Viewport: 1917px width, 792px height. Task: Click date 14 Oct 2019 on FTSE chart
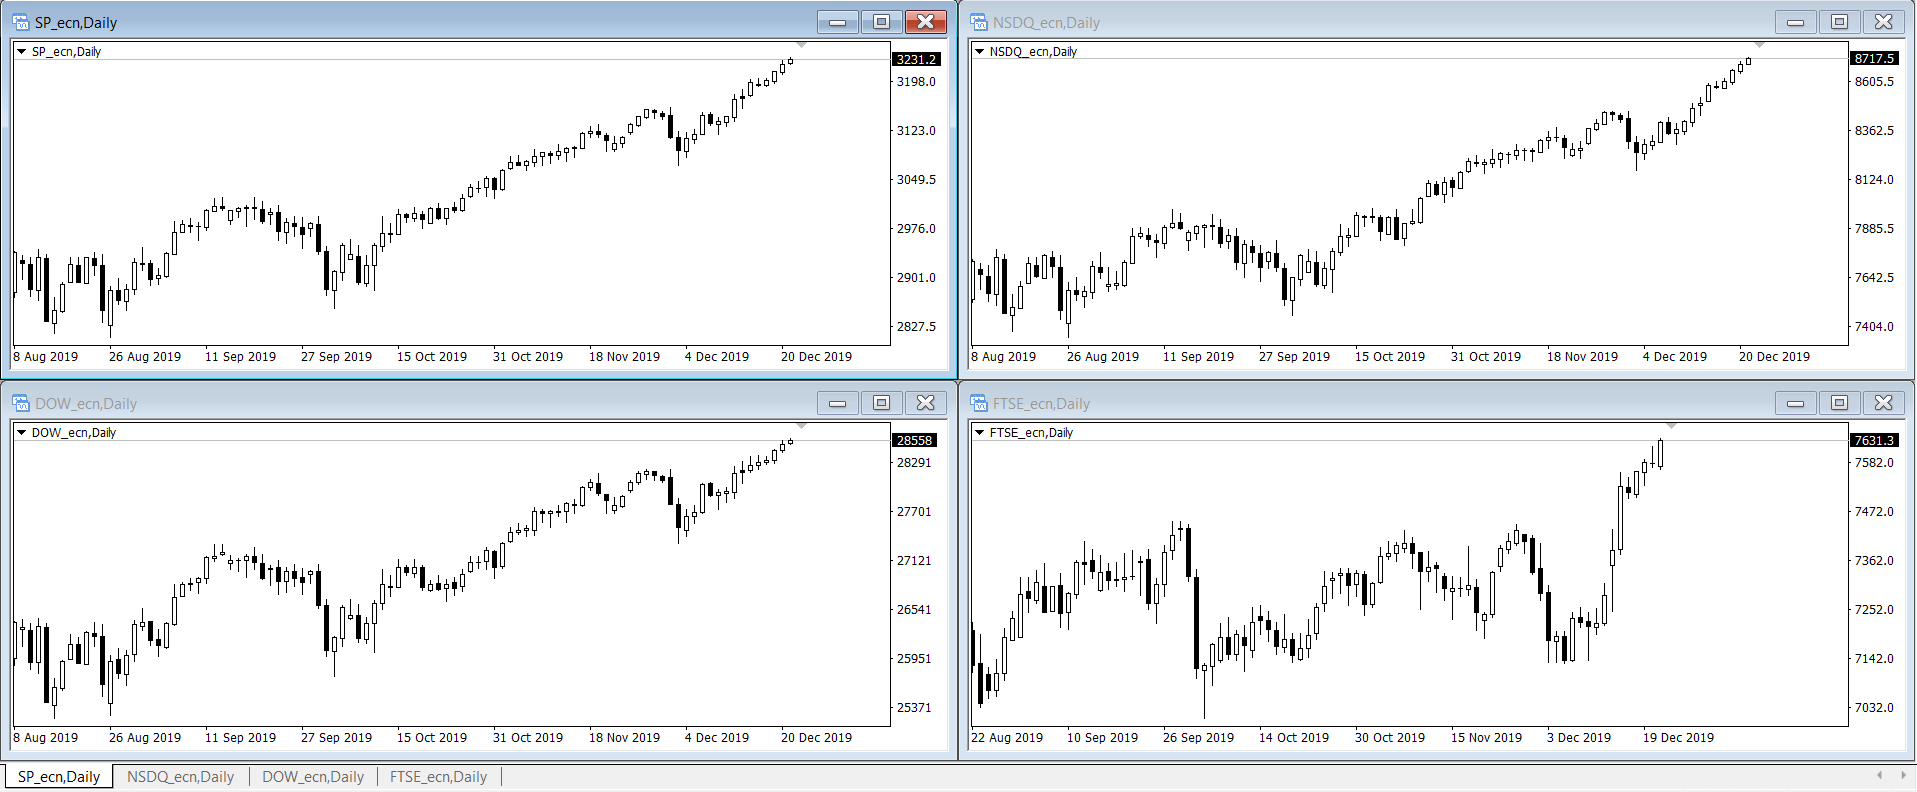tap(1294, 738)
